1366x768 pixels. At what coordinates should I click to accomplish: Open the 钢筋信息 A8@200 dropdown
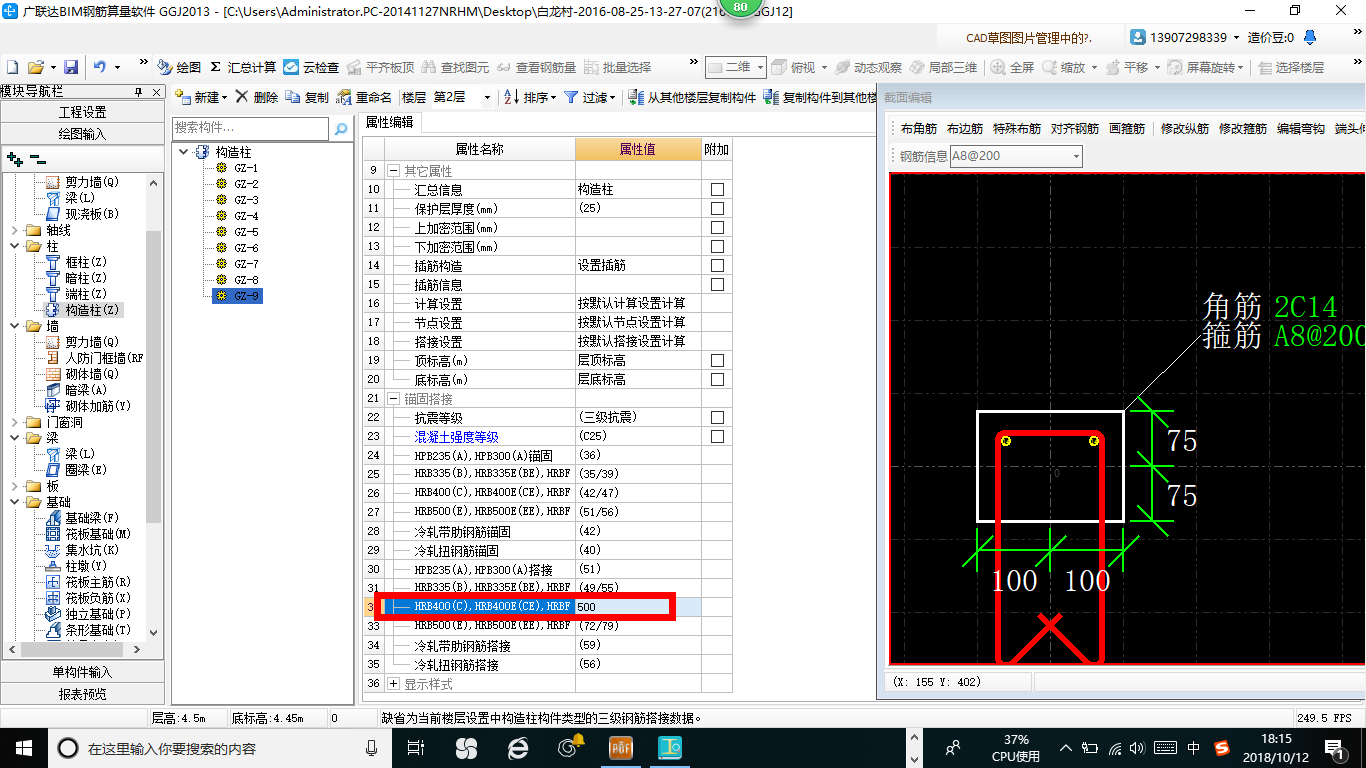pos(1076,156)
